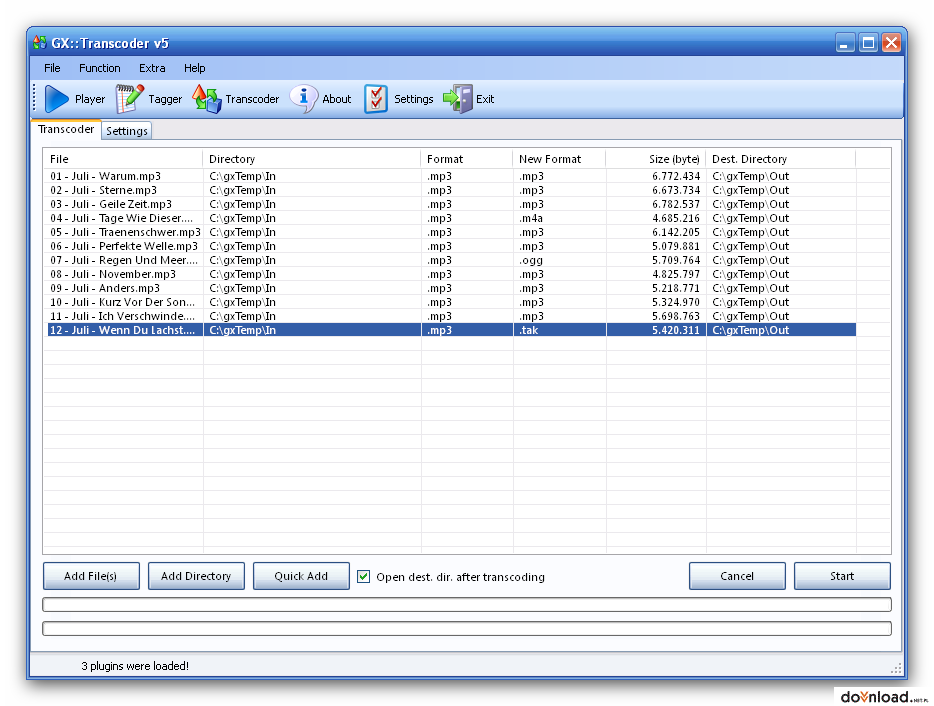This screenshot has width=934, height=706.
Task: Click the GX::Transcoder title bar app icon
Action: (x=40, y=43)
